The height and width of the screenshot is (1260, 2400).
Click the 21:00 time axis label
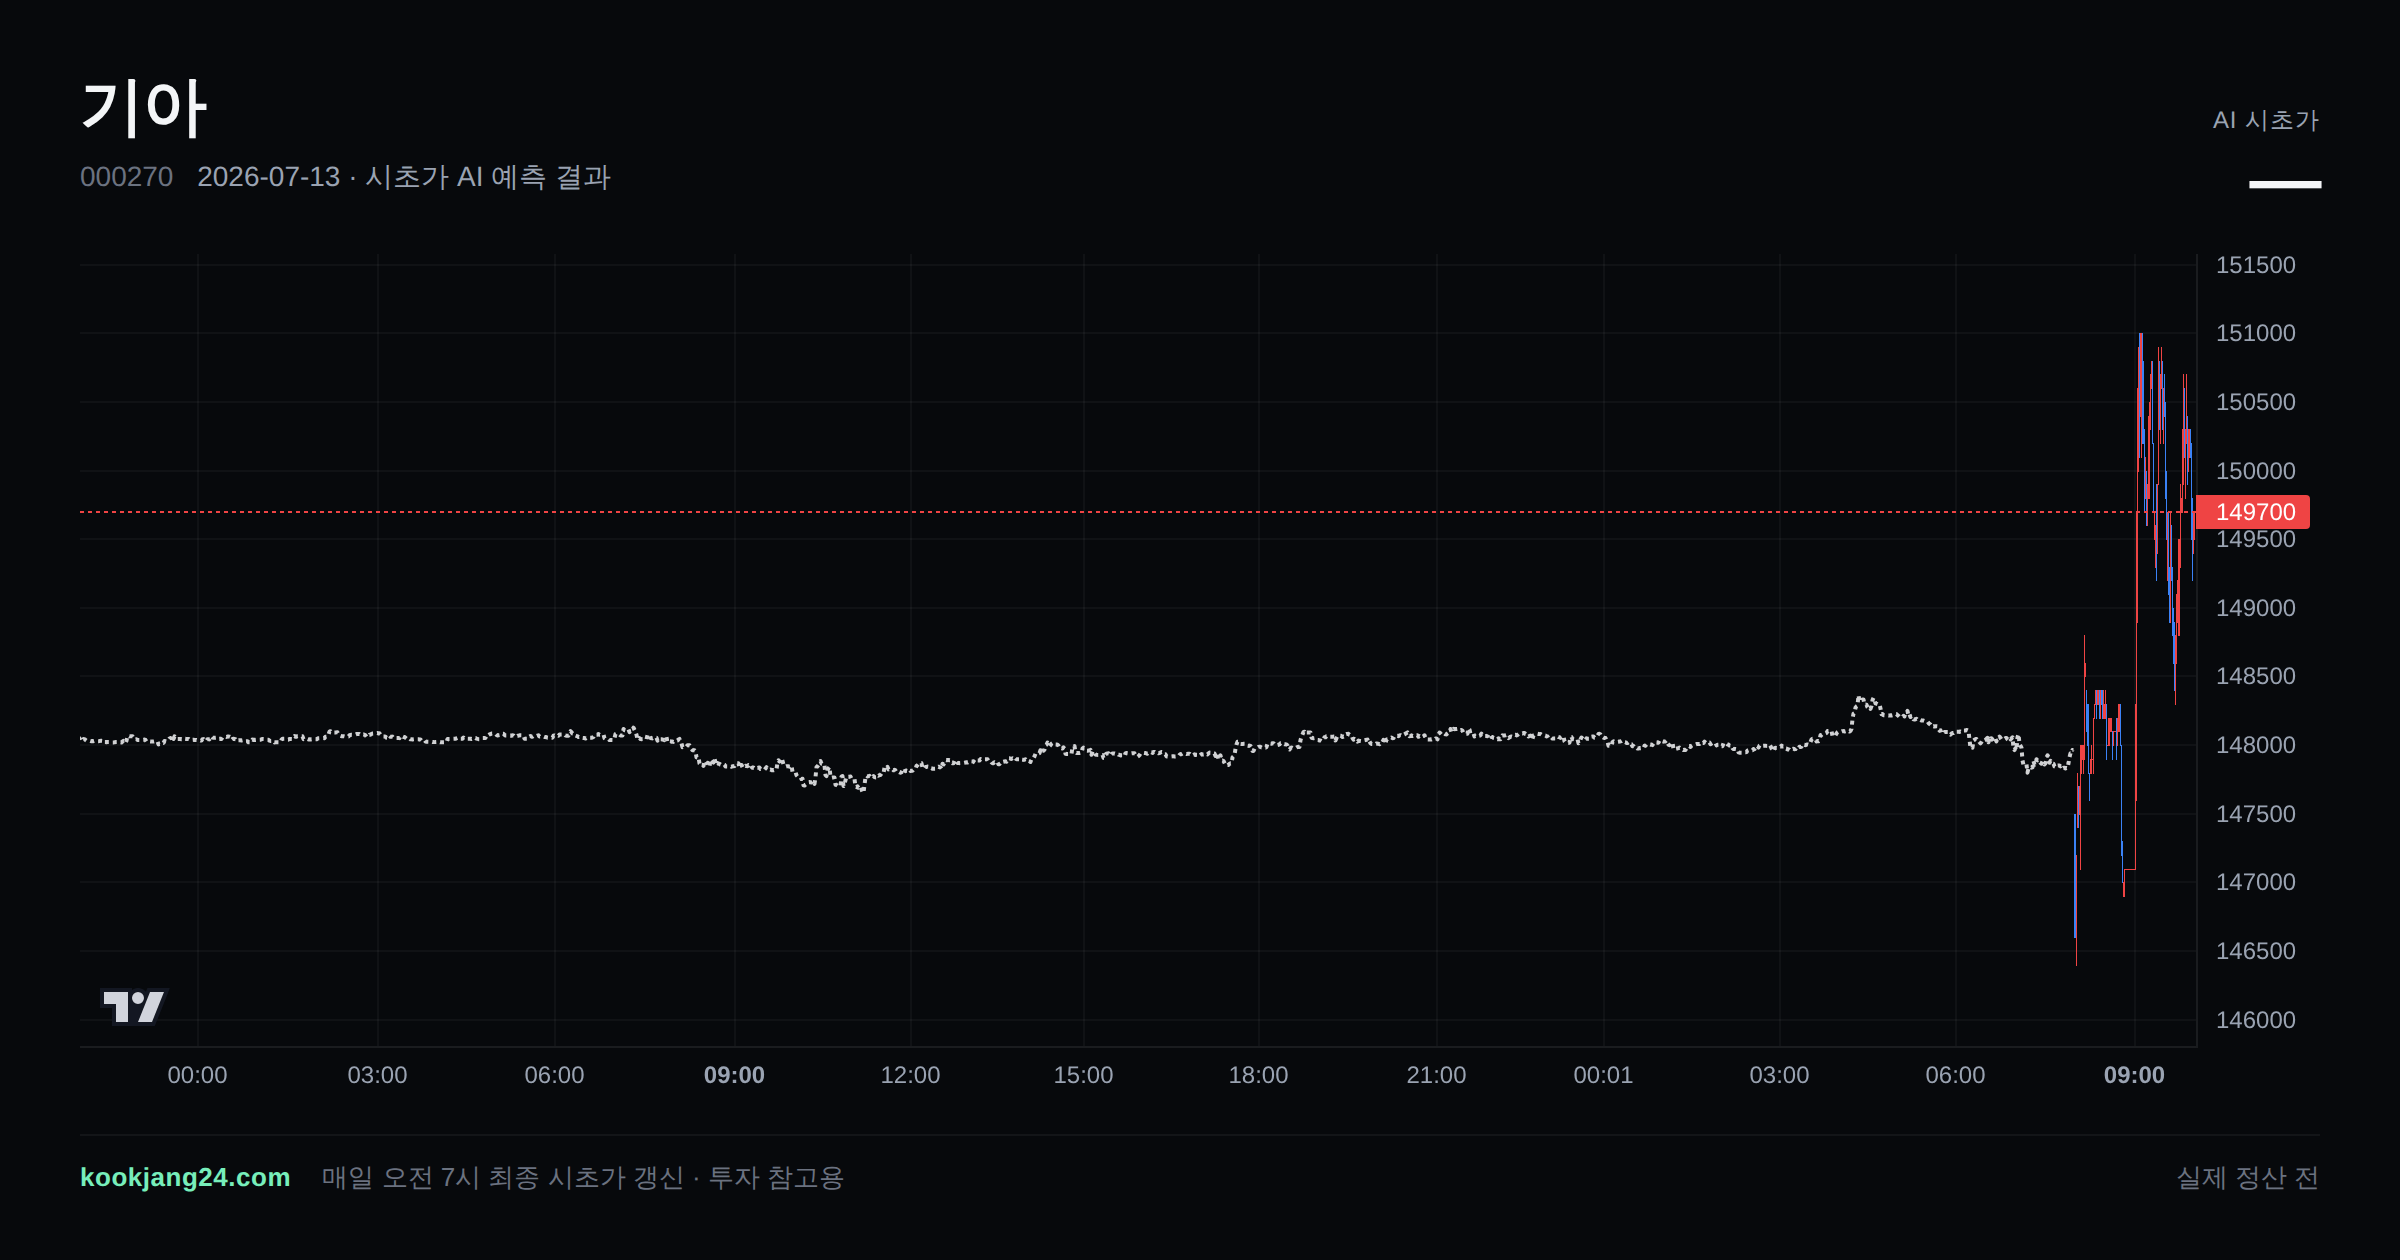(1436, 1075)
